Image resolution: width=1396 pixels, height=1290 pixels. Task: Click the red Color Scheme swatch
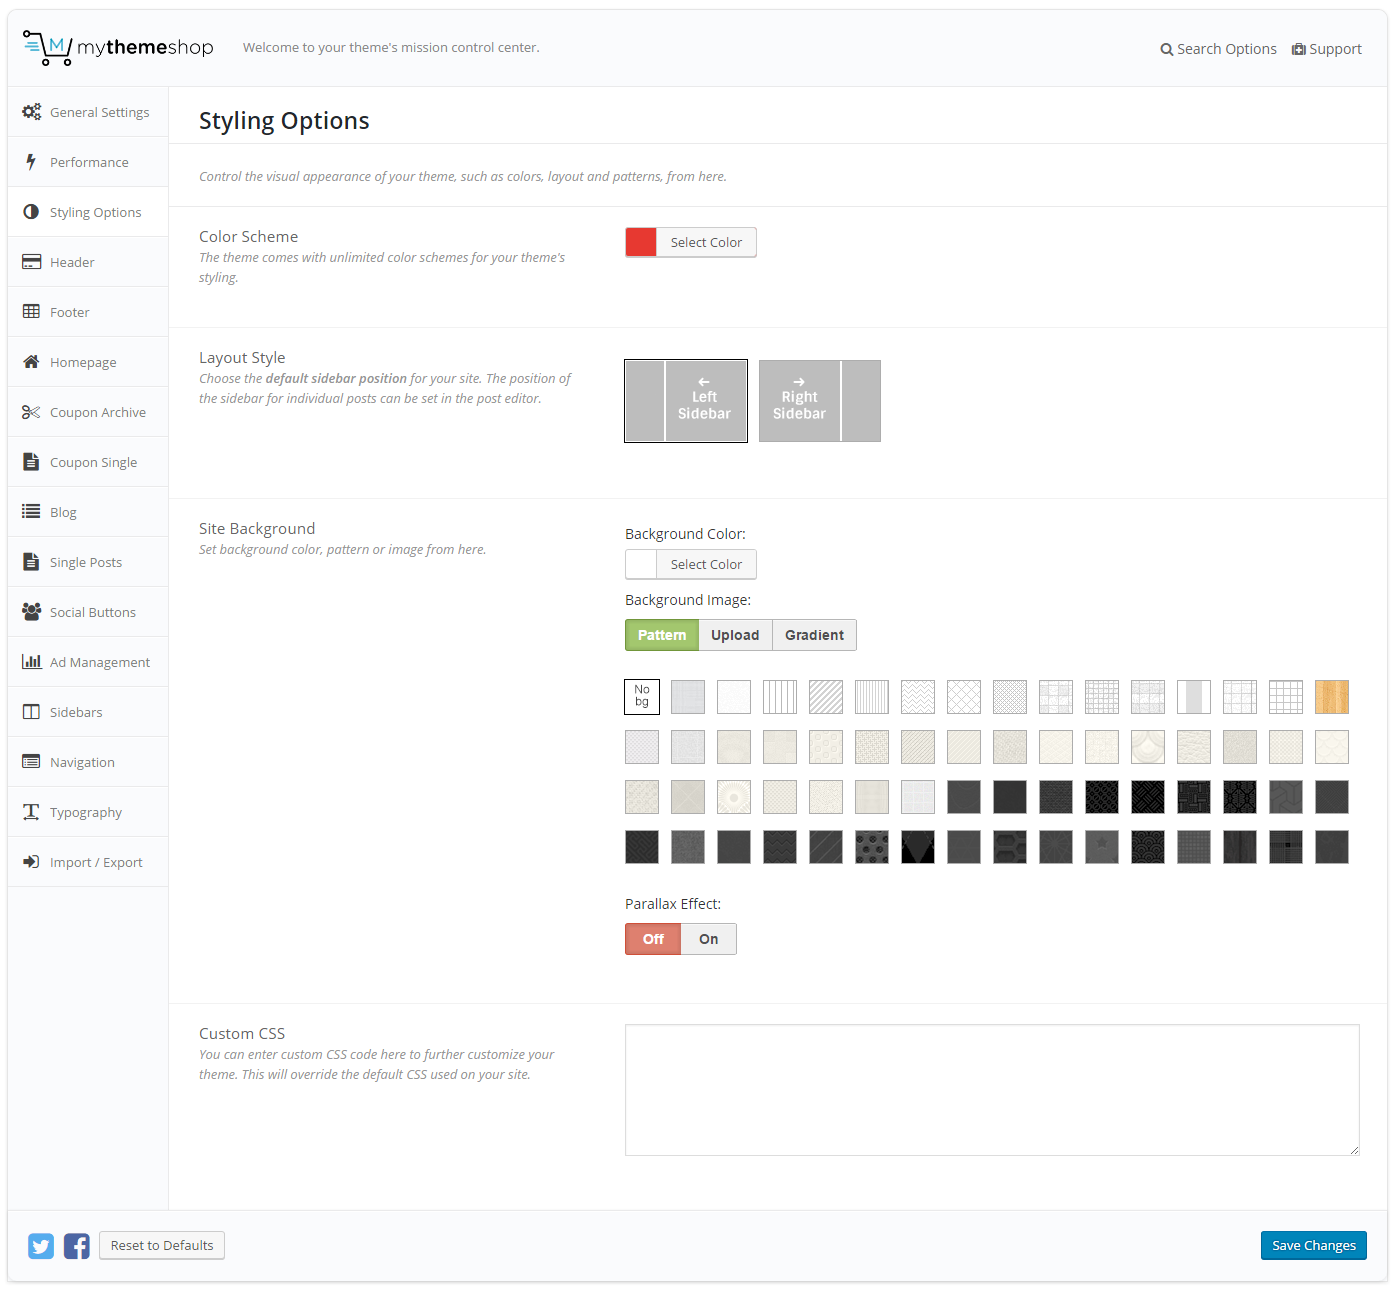(641, 243)
